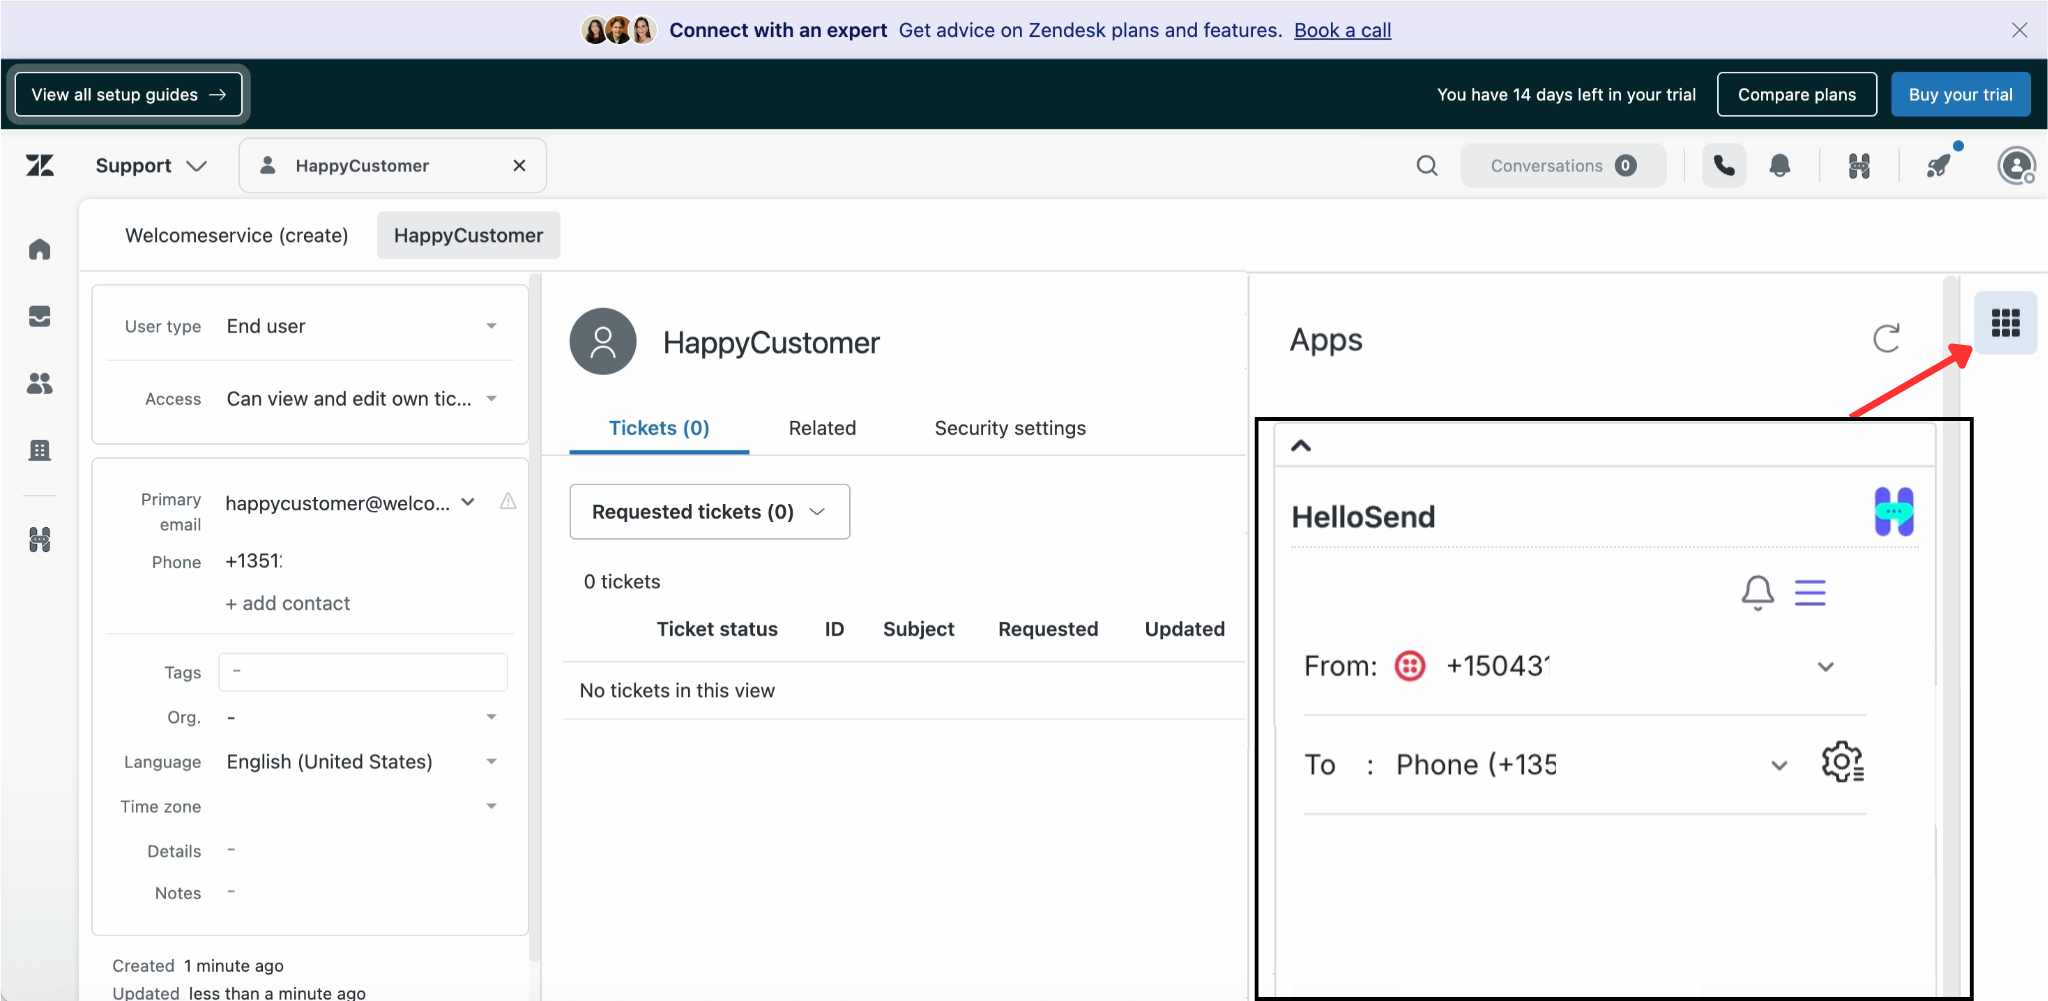Click into the Tags input field
Image resolution: width=2048 pixels, height=1001 pixels.
[363, 672]
